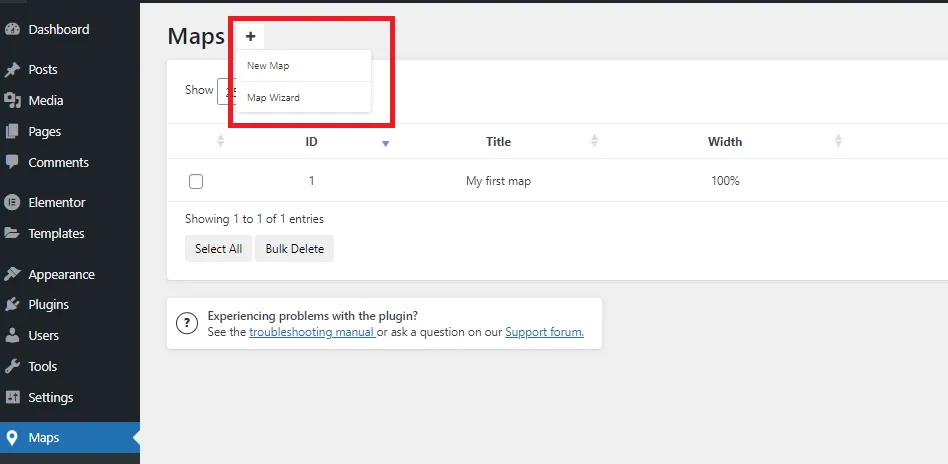Choose Map Wizard from dropdown menu
Viewport: 948px width, 464px height.
pos(273,98)
